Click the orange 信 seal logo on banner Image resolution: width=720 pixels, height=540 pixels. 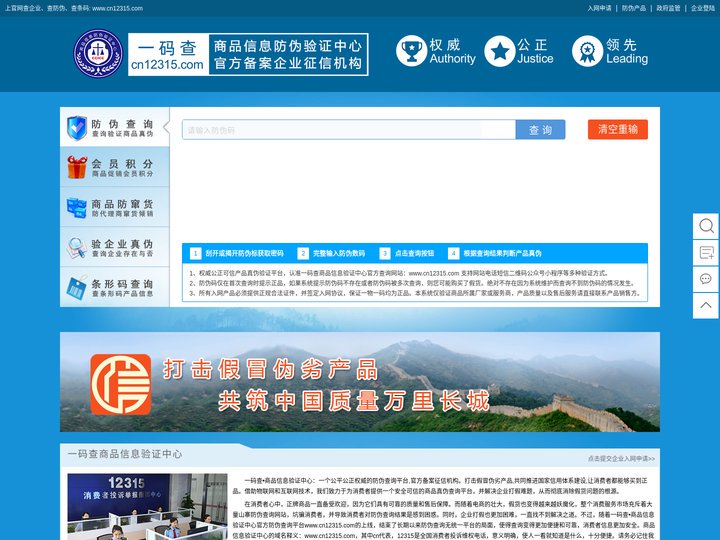[121, 384]
